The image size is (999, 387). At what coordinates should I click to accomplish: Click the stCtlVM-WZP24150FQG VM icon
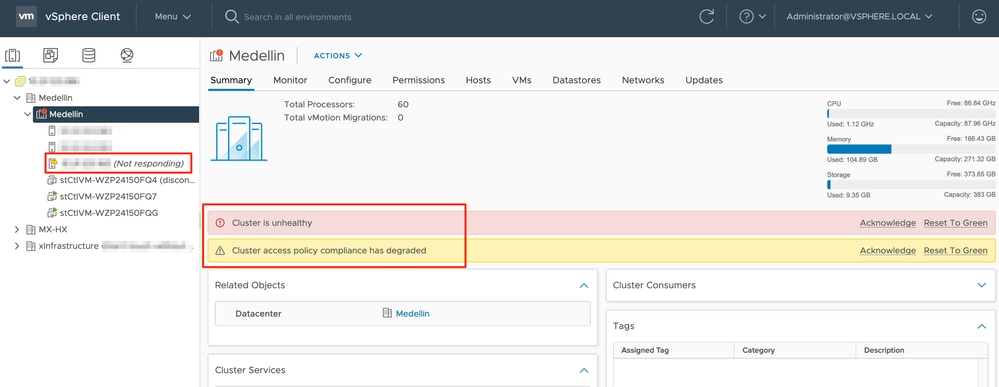(x=53, y=213)
